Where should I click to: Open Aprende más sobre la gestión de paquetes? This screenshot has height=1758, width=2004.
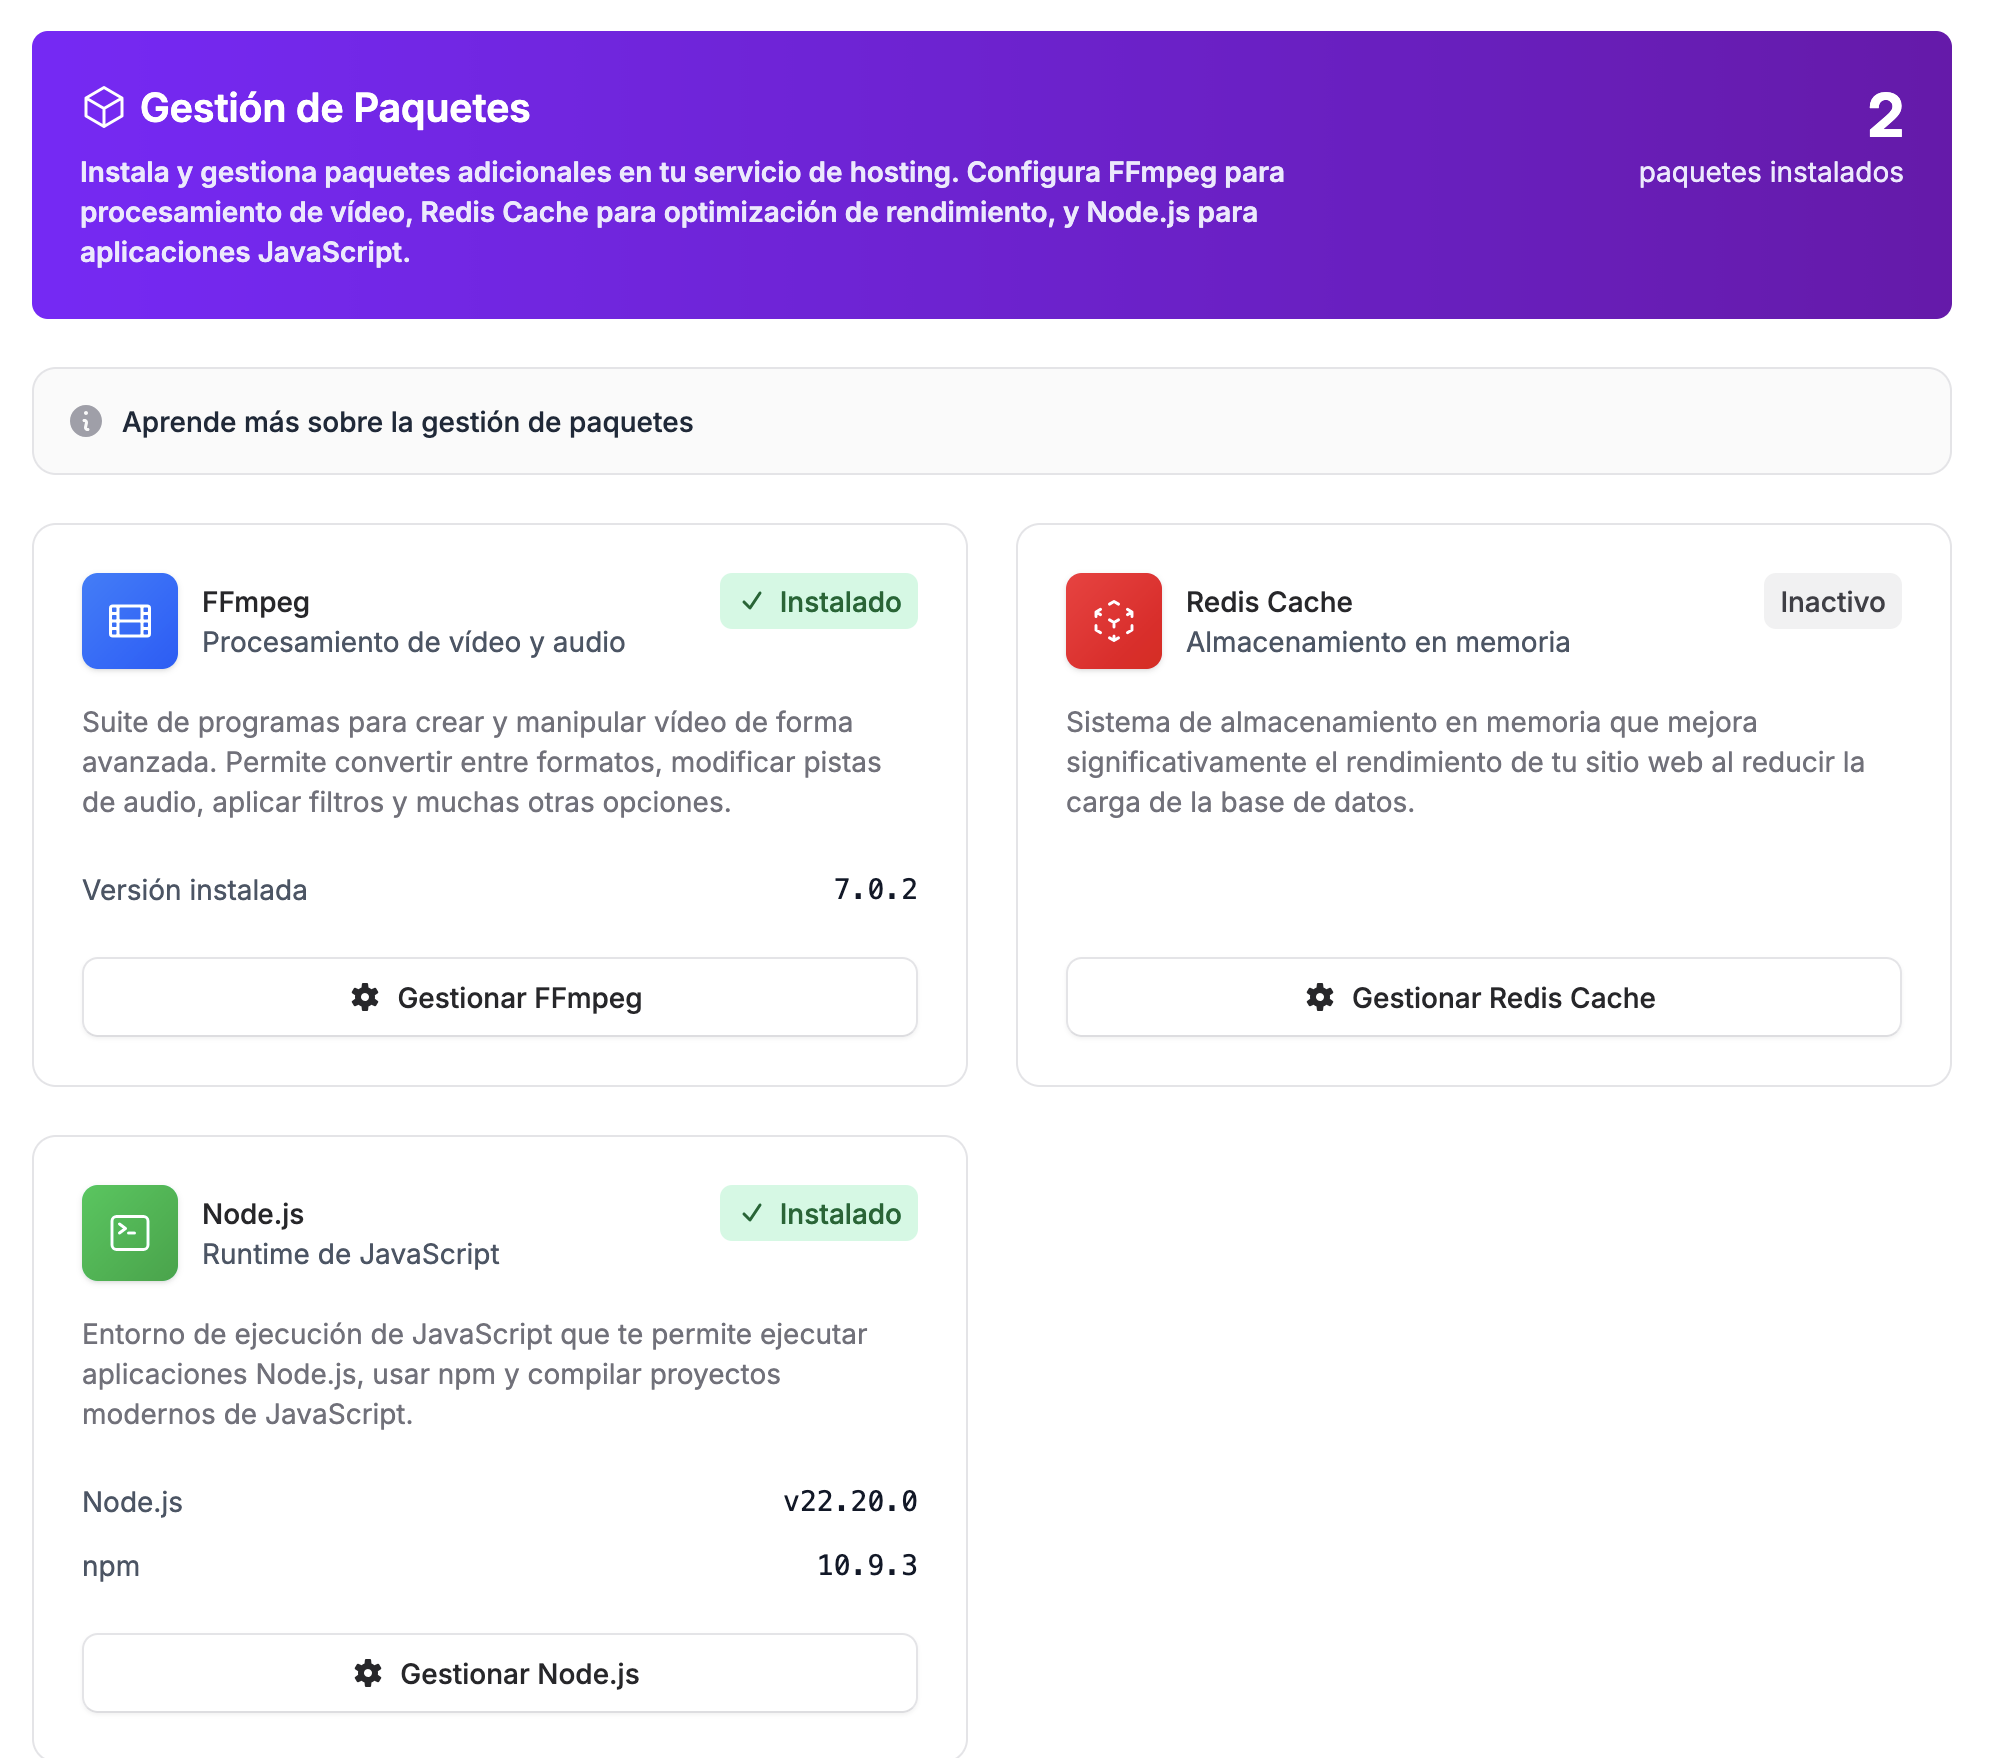point(407,421)
